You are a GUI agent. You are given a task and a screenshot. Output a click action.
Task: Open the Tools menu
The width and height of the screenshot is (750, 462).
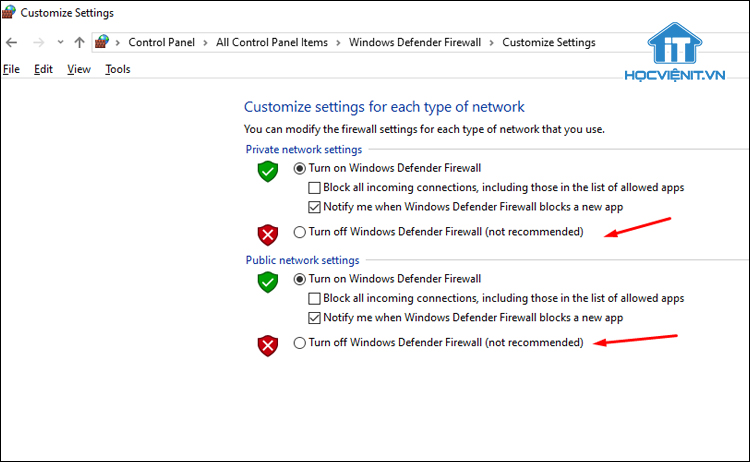click(x=118, y=69)
